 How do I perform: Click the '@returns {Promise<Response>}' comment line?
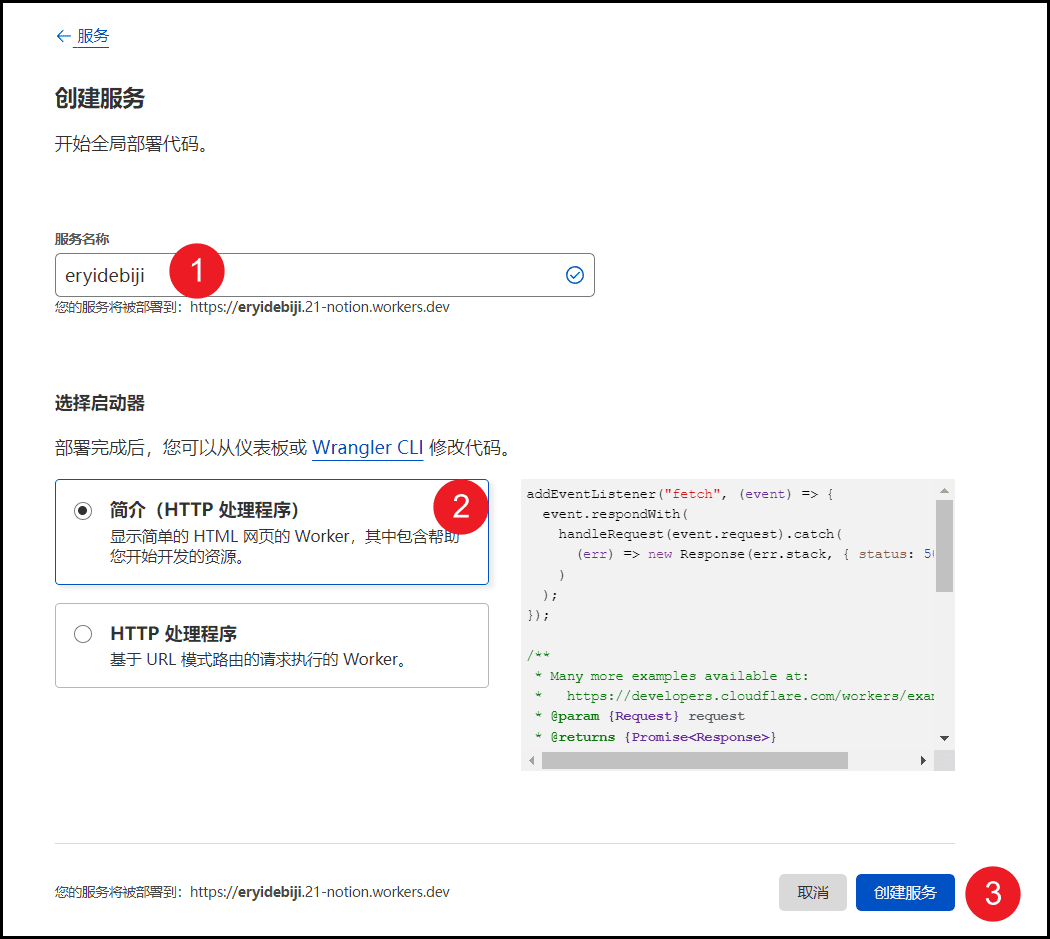coord(656,737)
